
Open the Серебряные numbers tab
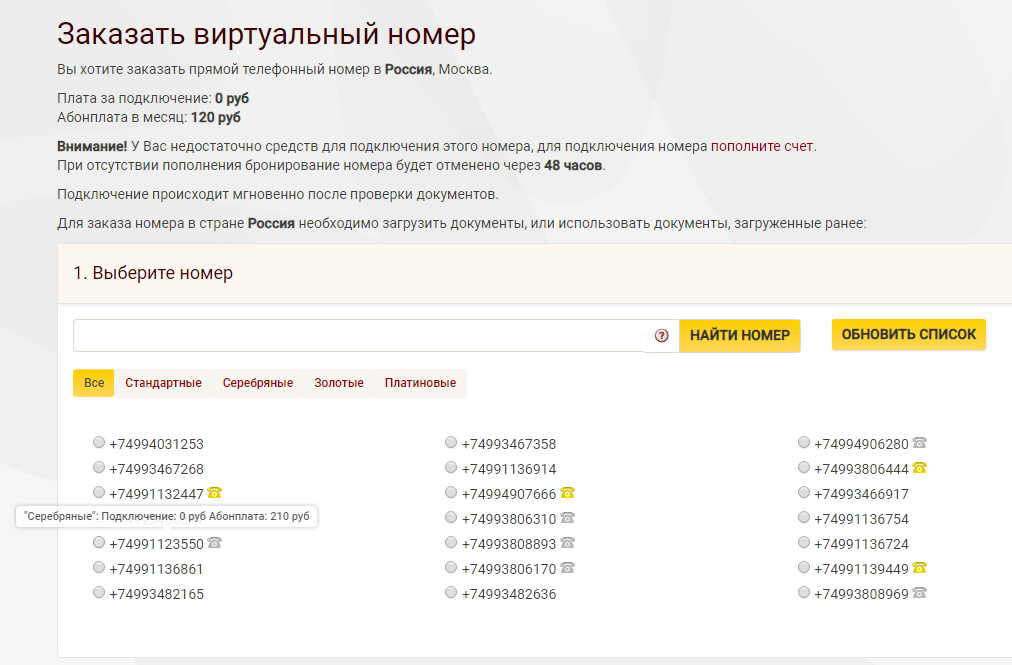[258, 383]
